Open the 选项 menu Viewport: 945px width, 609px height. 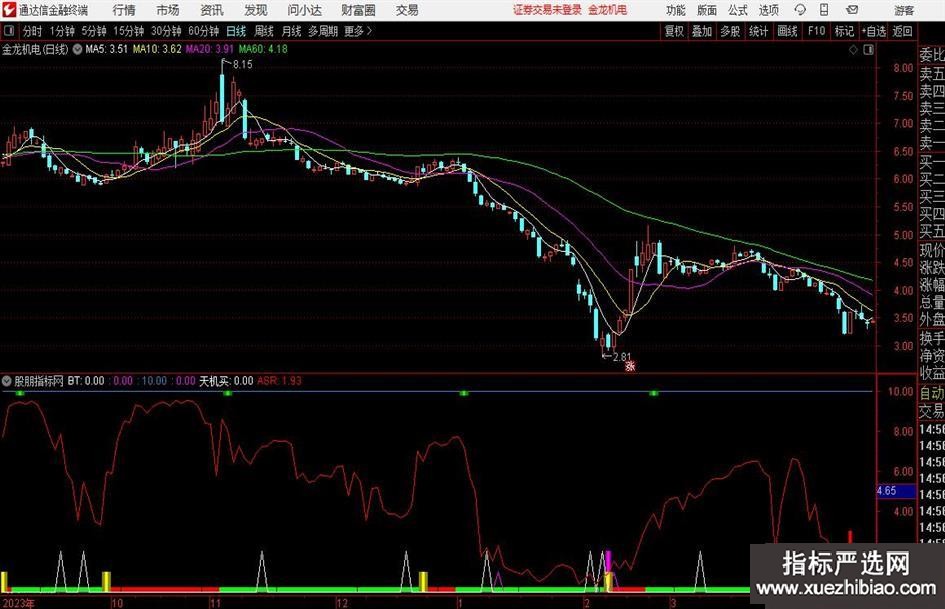coord(768,10)
